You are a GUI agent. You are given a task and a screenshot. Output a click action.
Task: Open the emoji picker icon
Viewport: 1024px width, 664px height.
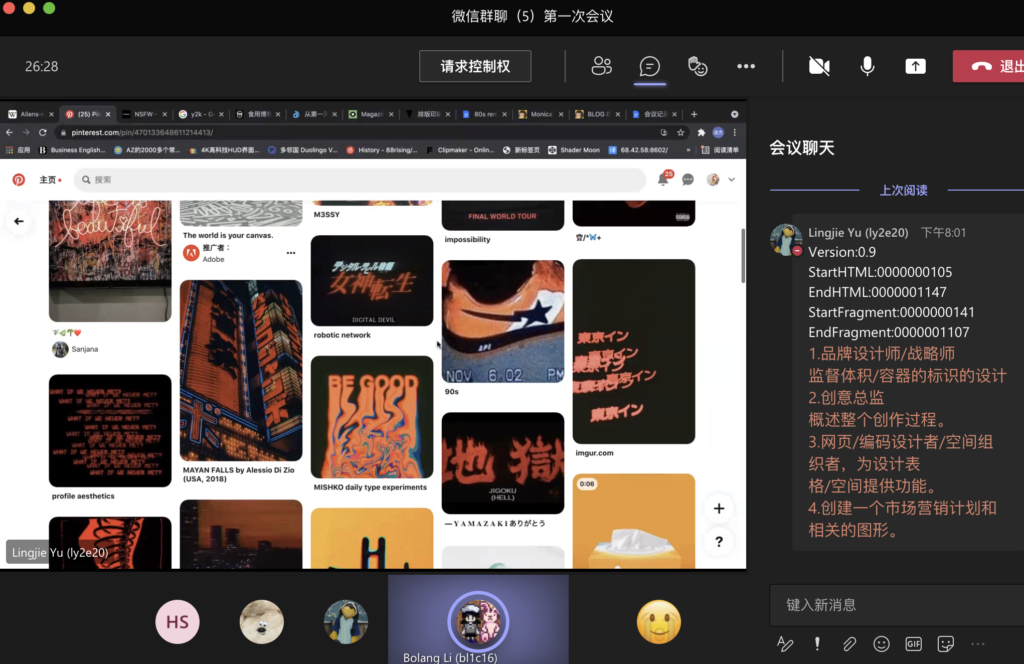pyautogui.click(x=881, y=644)
